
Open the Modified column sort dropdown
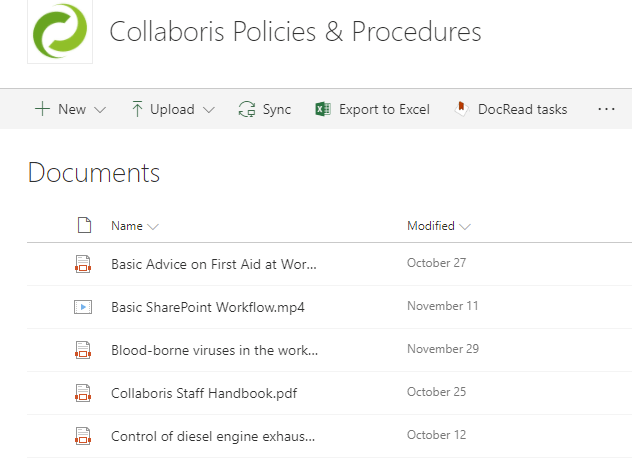[438, 226]
